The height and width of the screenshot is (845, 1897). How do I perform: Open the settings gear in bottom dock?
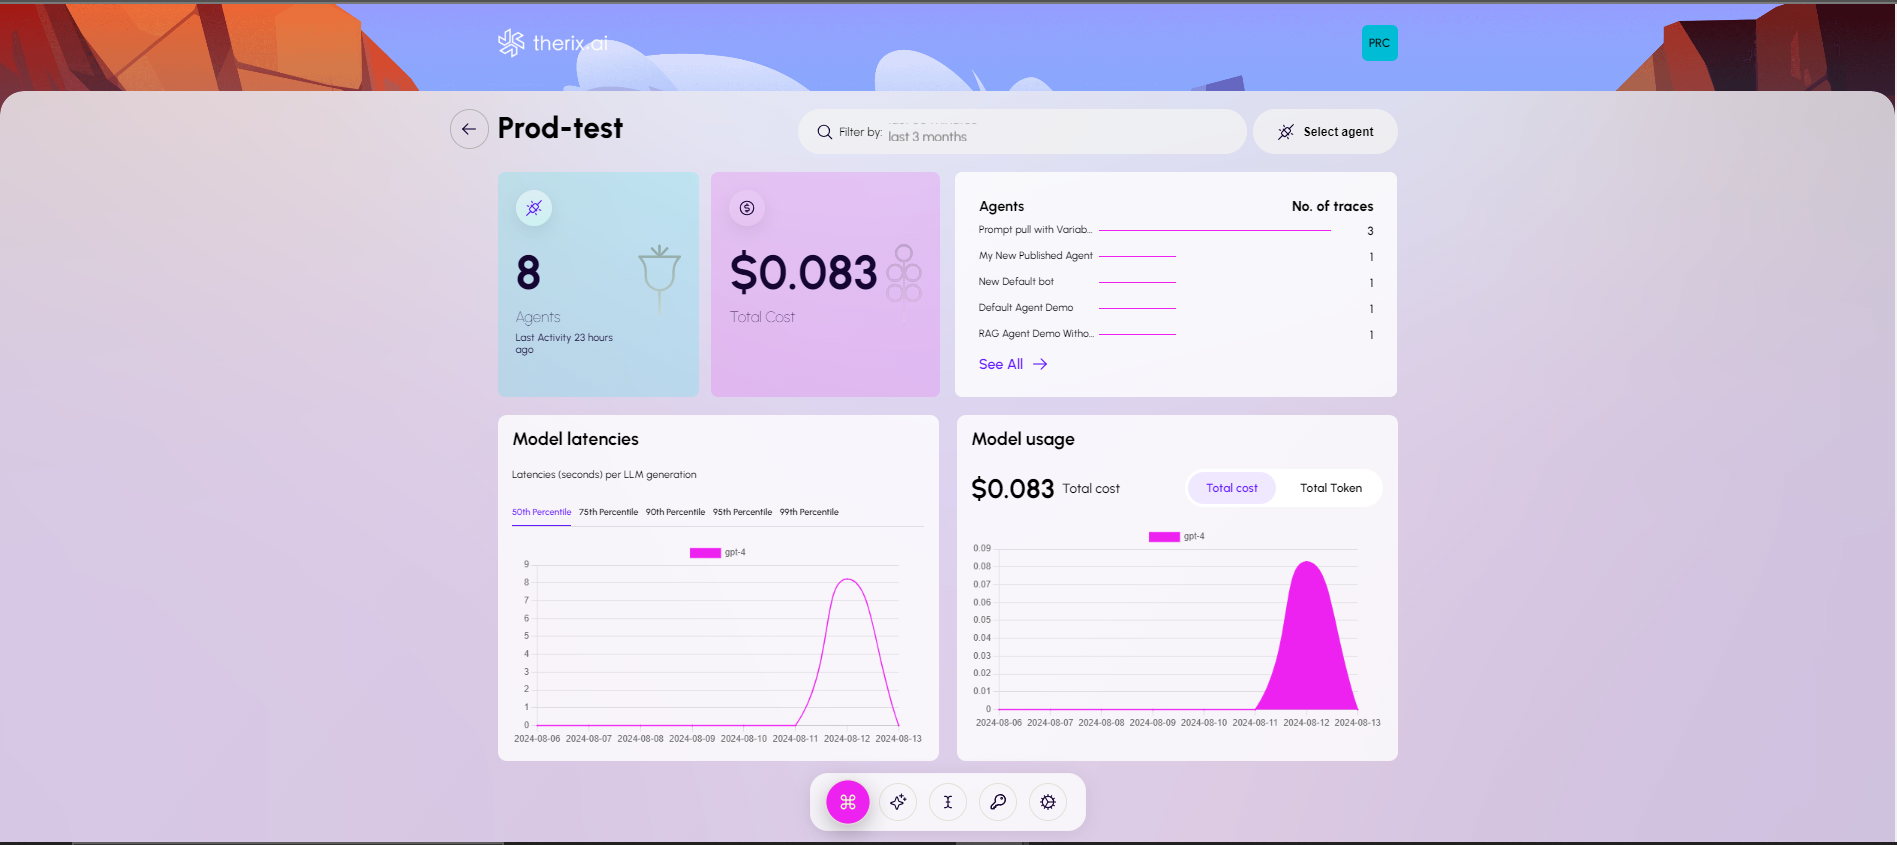[x=1048, y=802]
